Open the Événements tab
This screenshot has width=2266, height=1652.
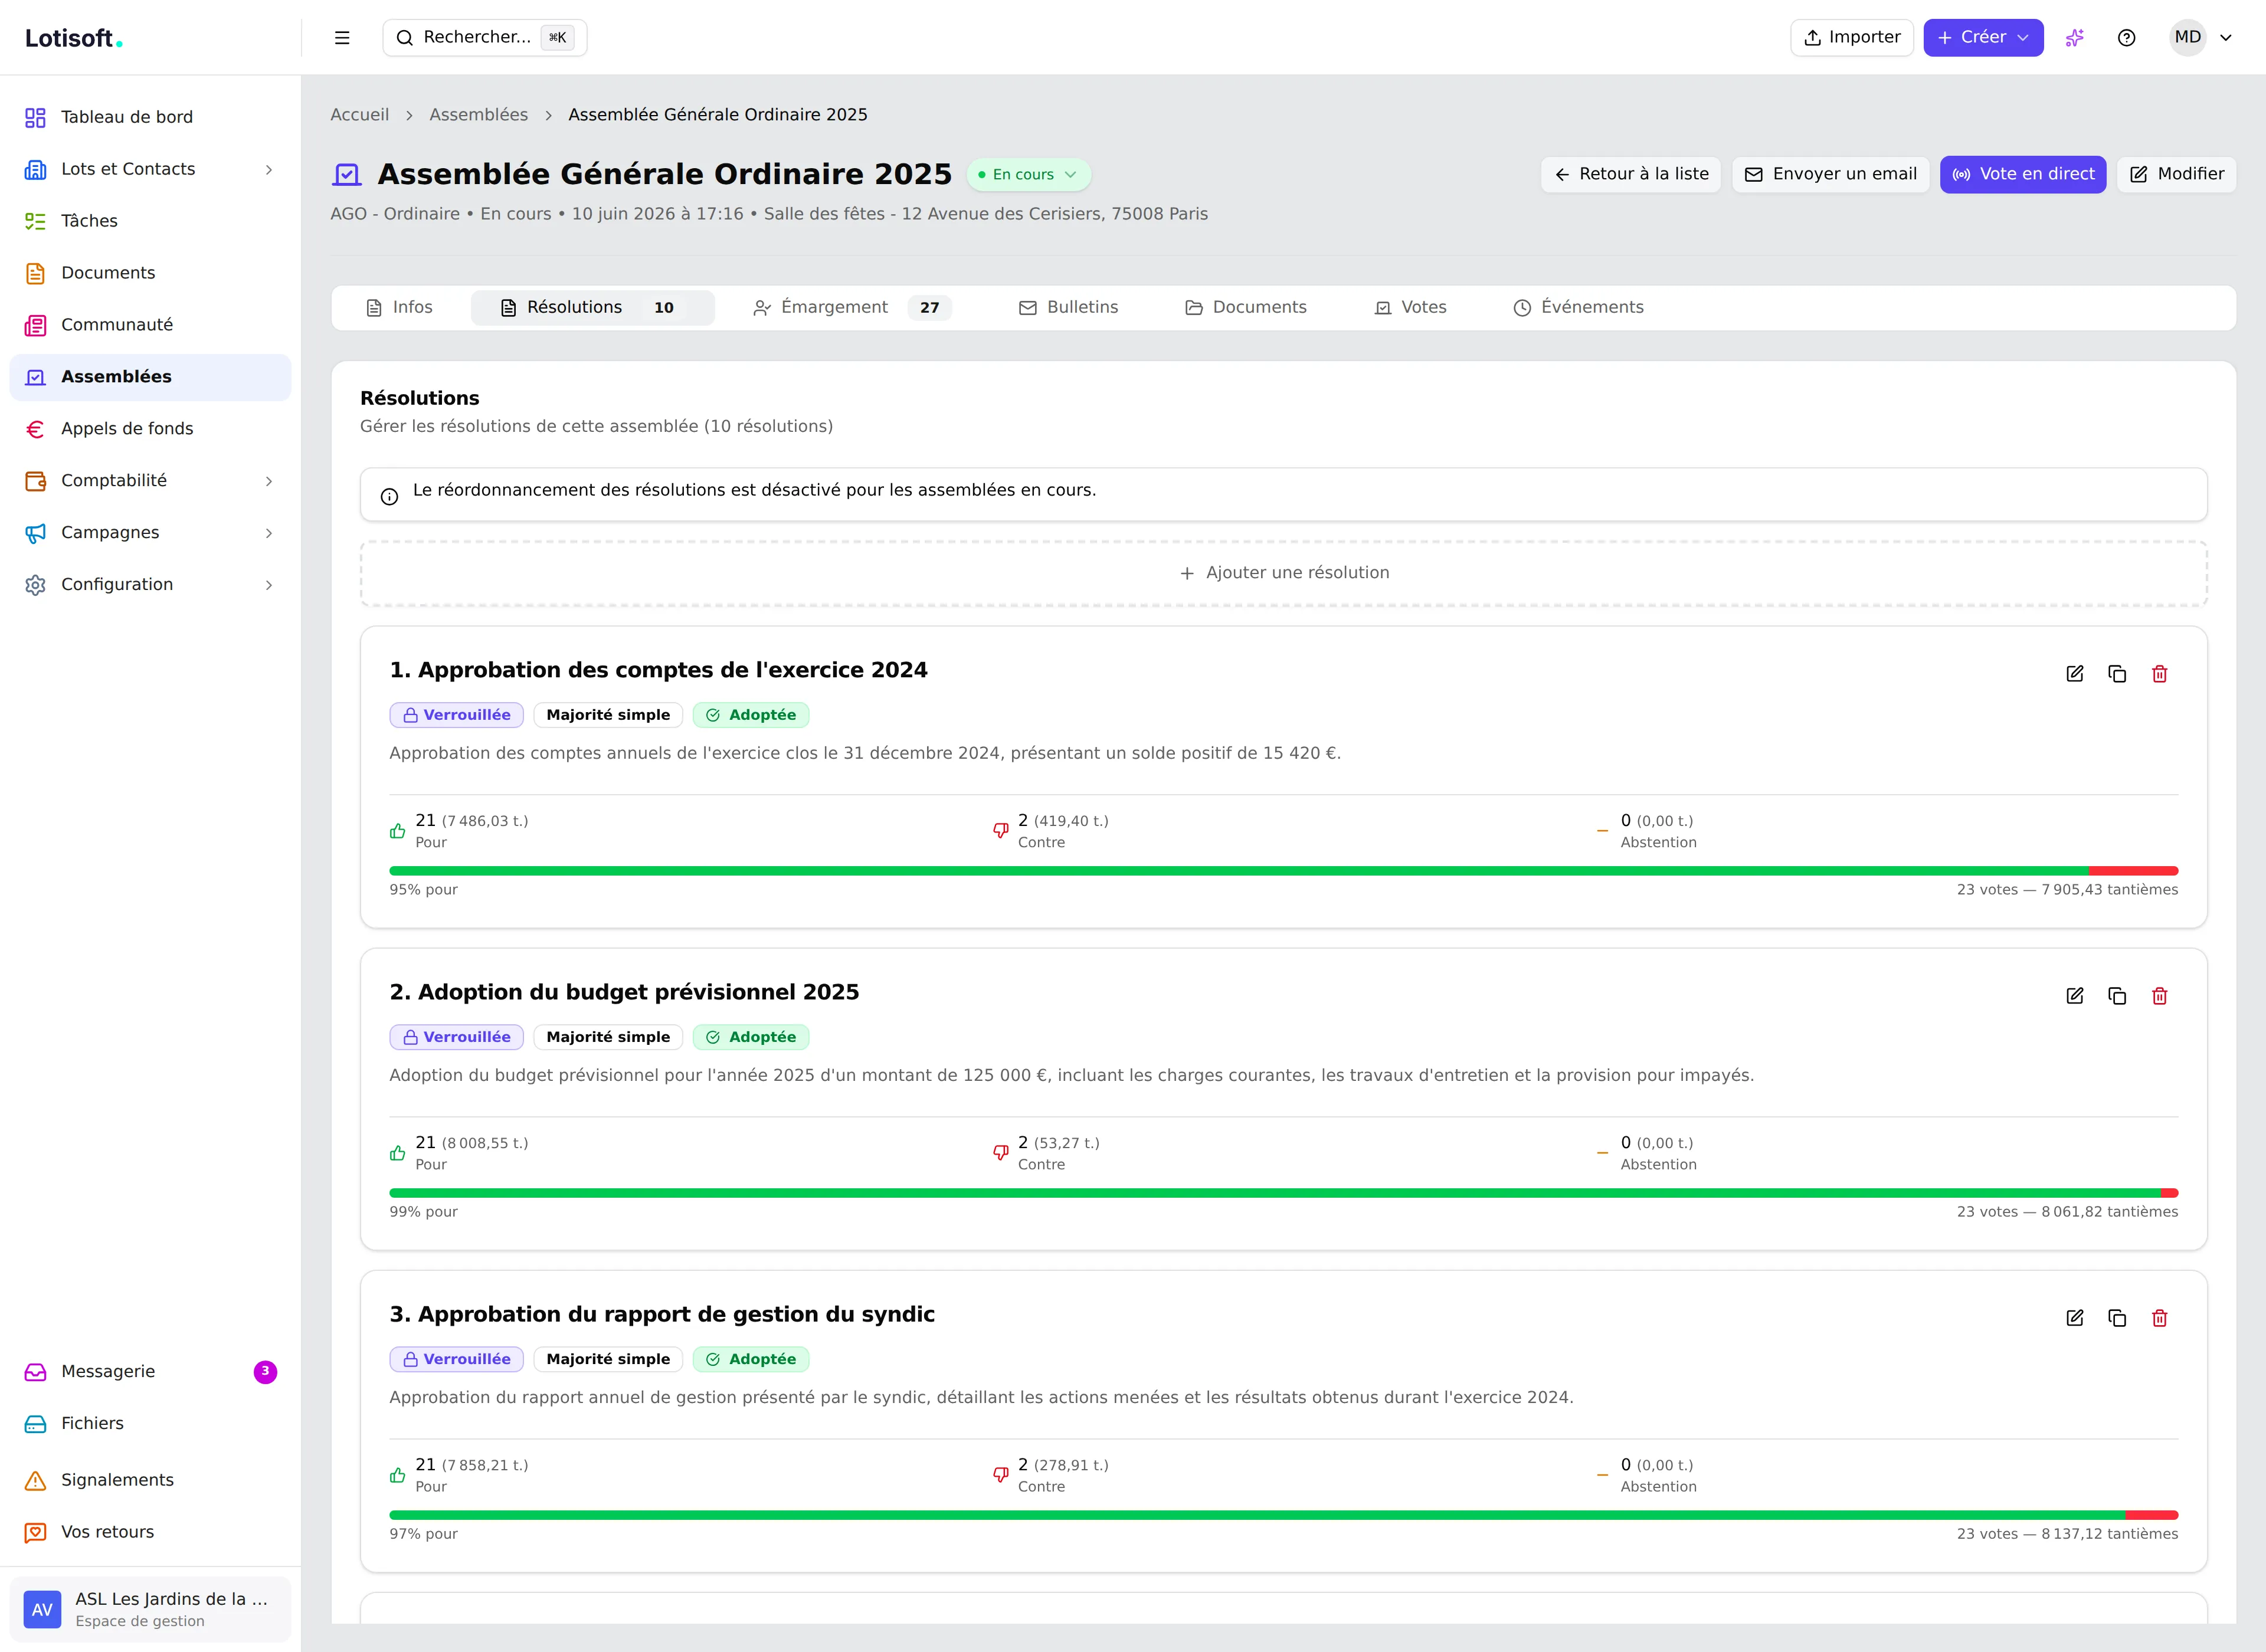coord(1578,308)
